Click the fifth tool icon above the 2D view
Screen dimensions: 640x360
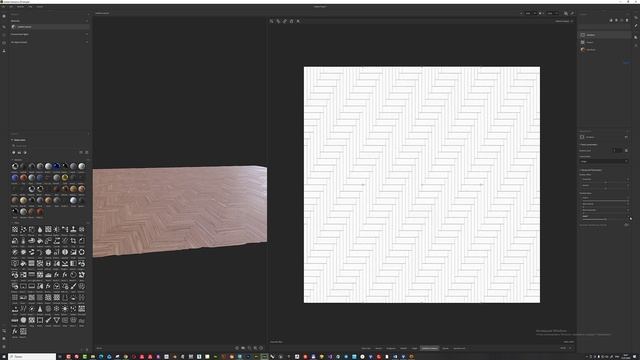click(298, 21)
